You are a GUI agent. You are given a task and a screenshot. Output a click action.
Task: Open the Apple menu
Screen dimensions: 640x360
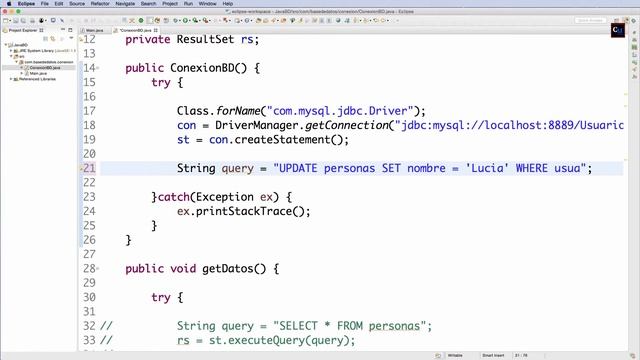tap(9, 4)
